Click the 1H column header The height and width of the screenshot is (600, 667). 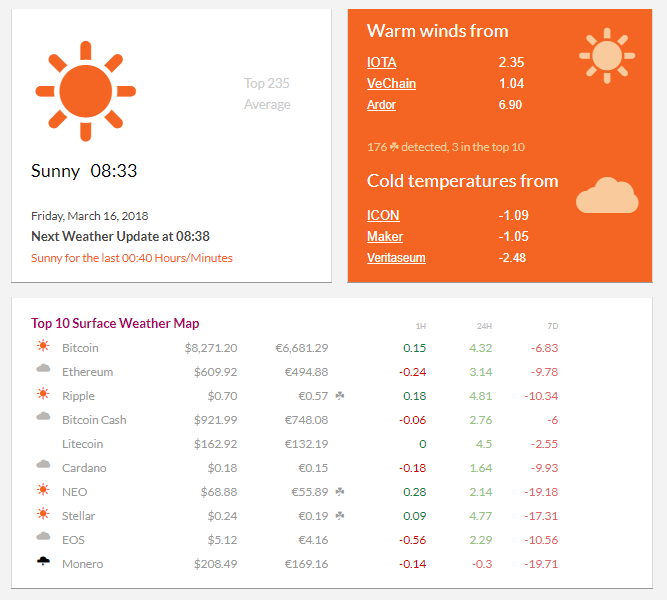point(421,326)
